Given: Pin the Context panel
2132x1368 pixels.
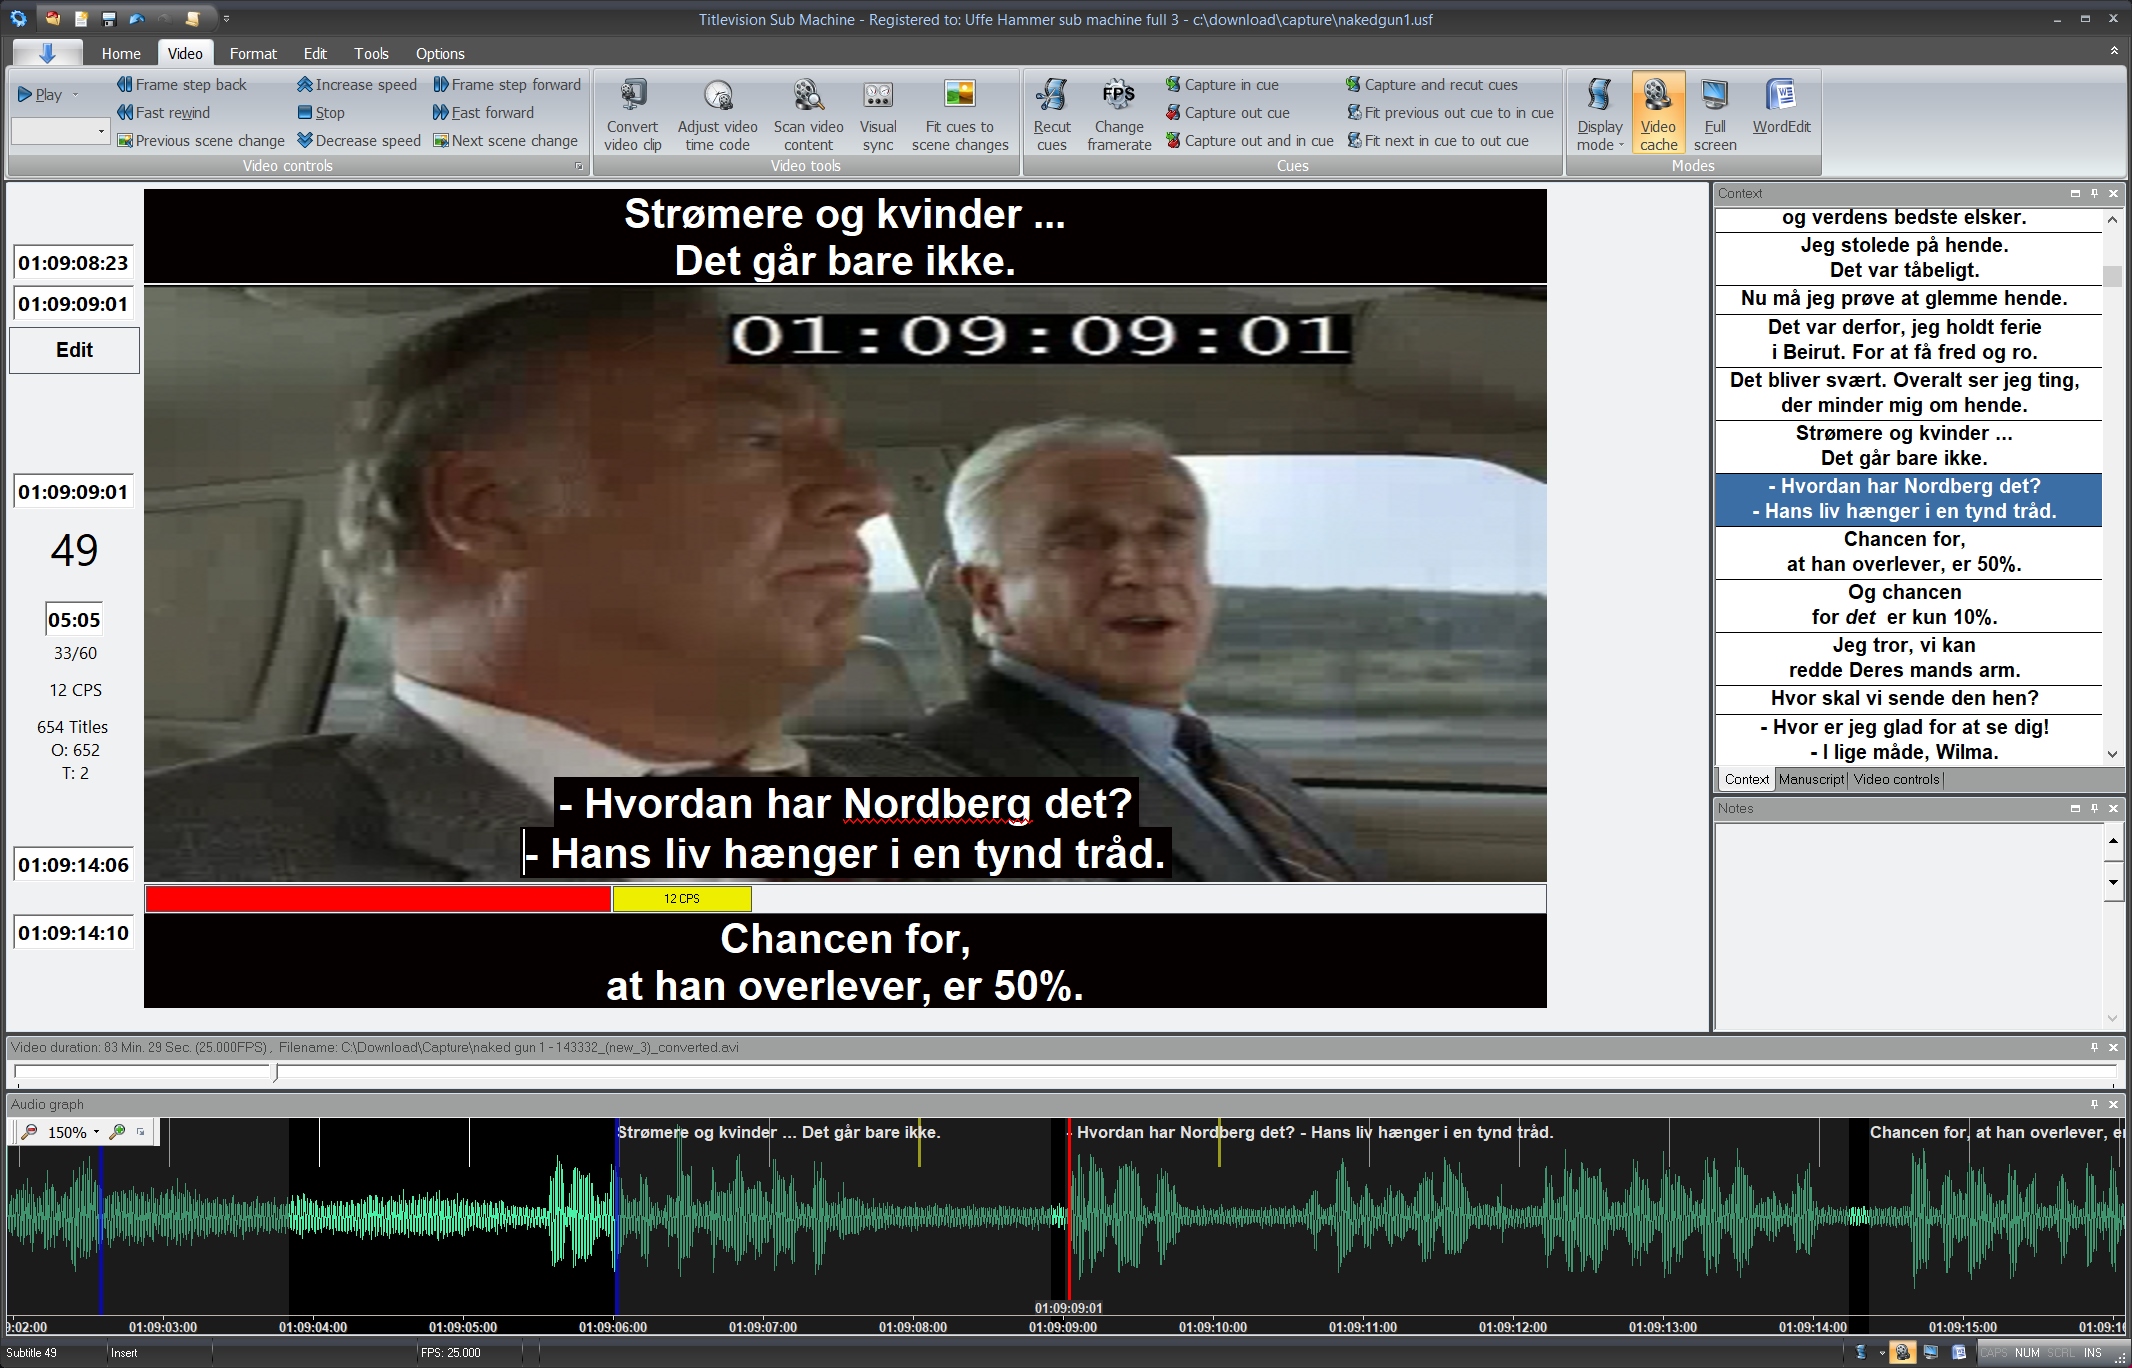Looking at the screenshot, I should coord(2094,193).
